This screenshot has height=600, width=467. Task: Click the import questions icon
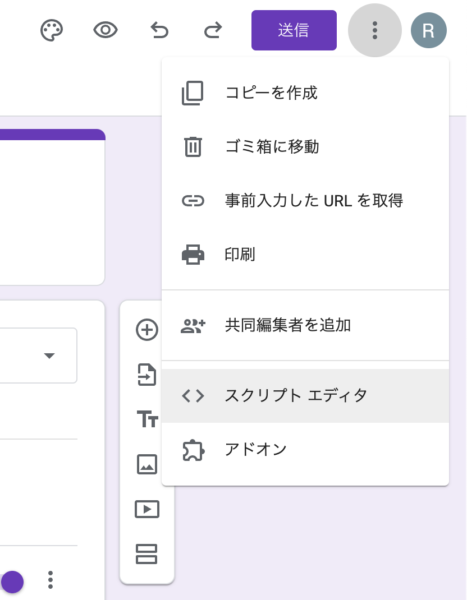[x=147, y=374]
